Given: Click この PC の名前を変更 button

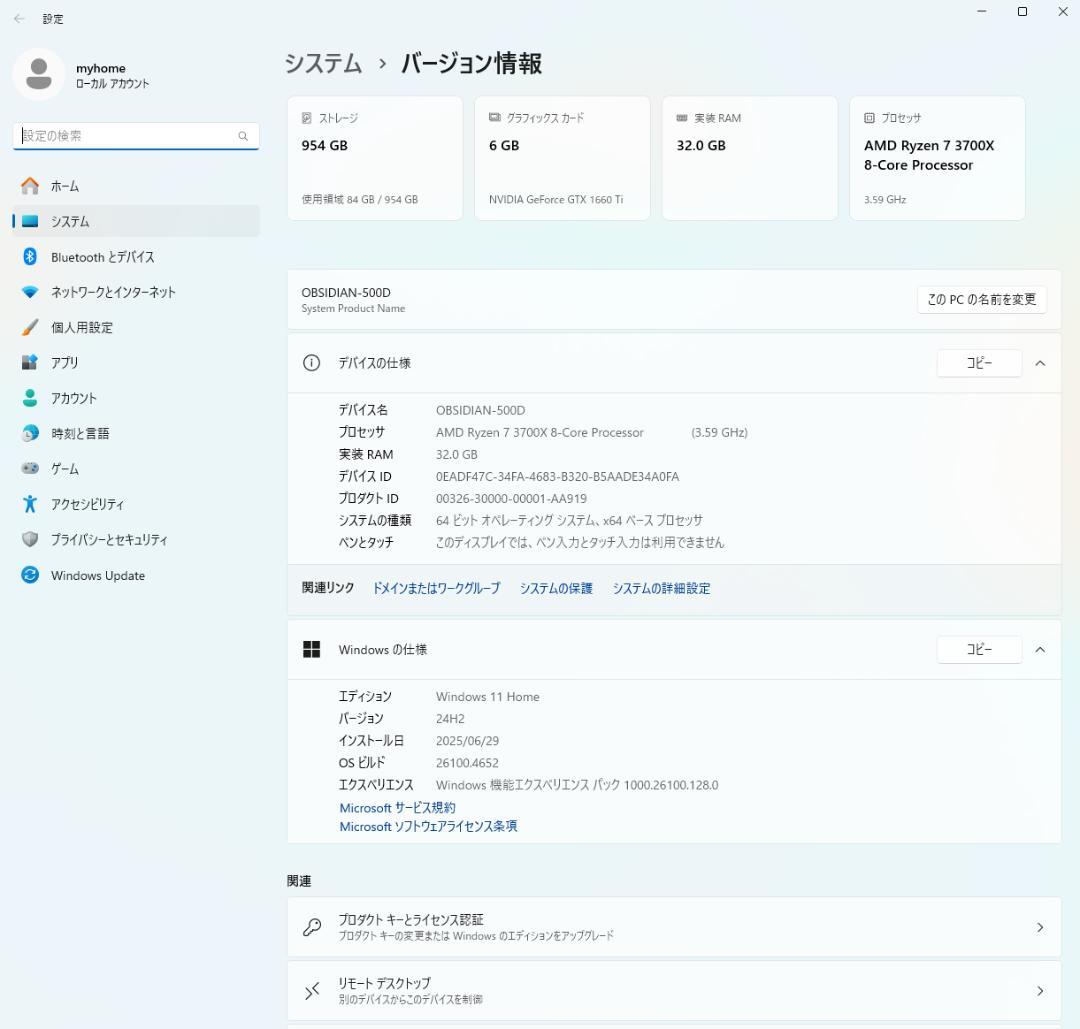Looking at the screenshot, I should (x=981, y=299).
